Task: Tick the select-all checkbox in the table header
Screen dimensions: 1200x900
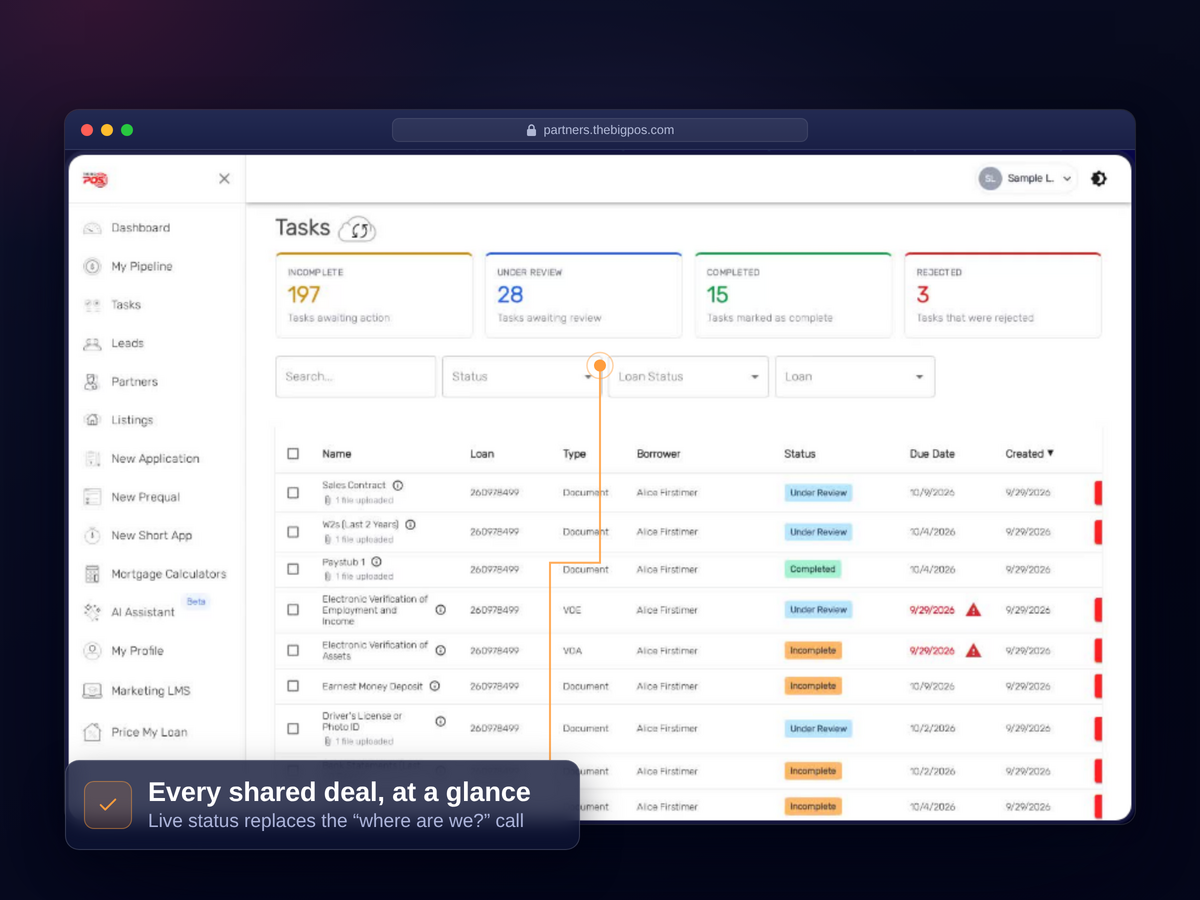Action: pyautogui.click(x=293, y=454)
